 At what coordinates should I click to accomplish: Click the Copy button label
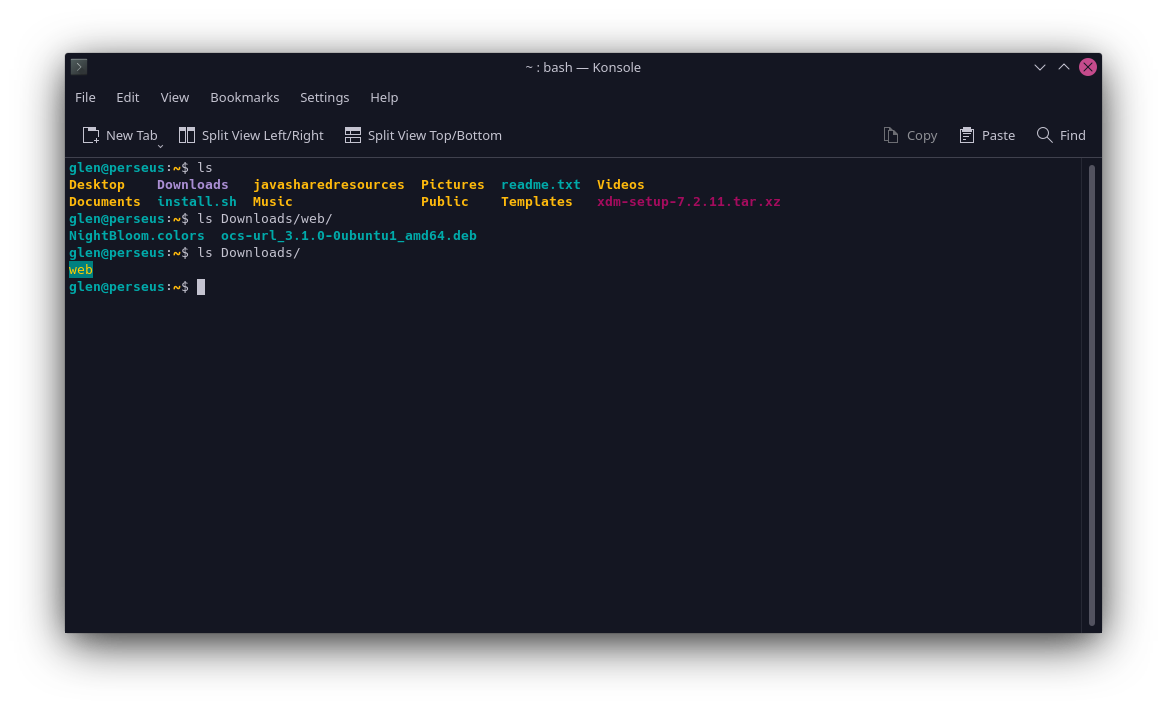921,135
